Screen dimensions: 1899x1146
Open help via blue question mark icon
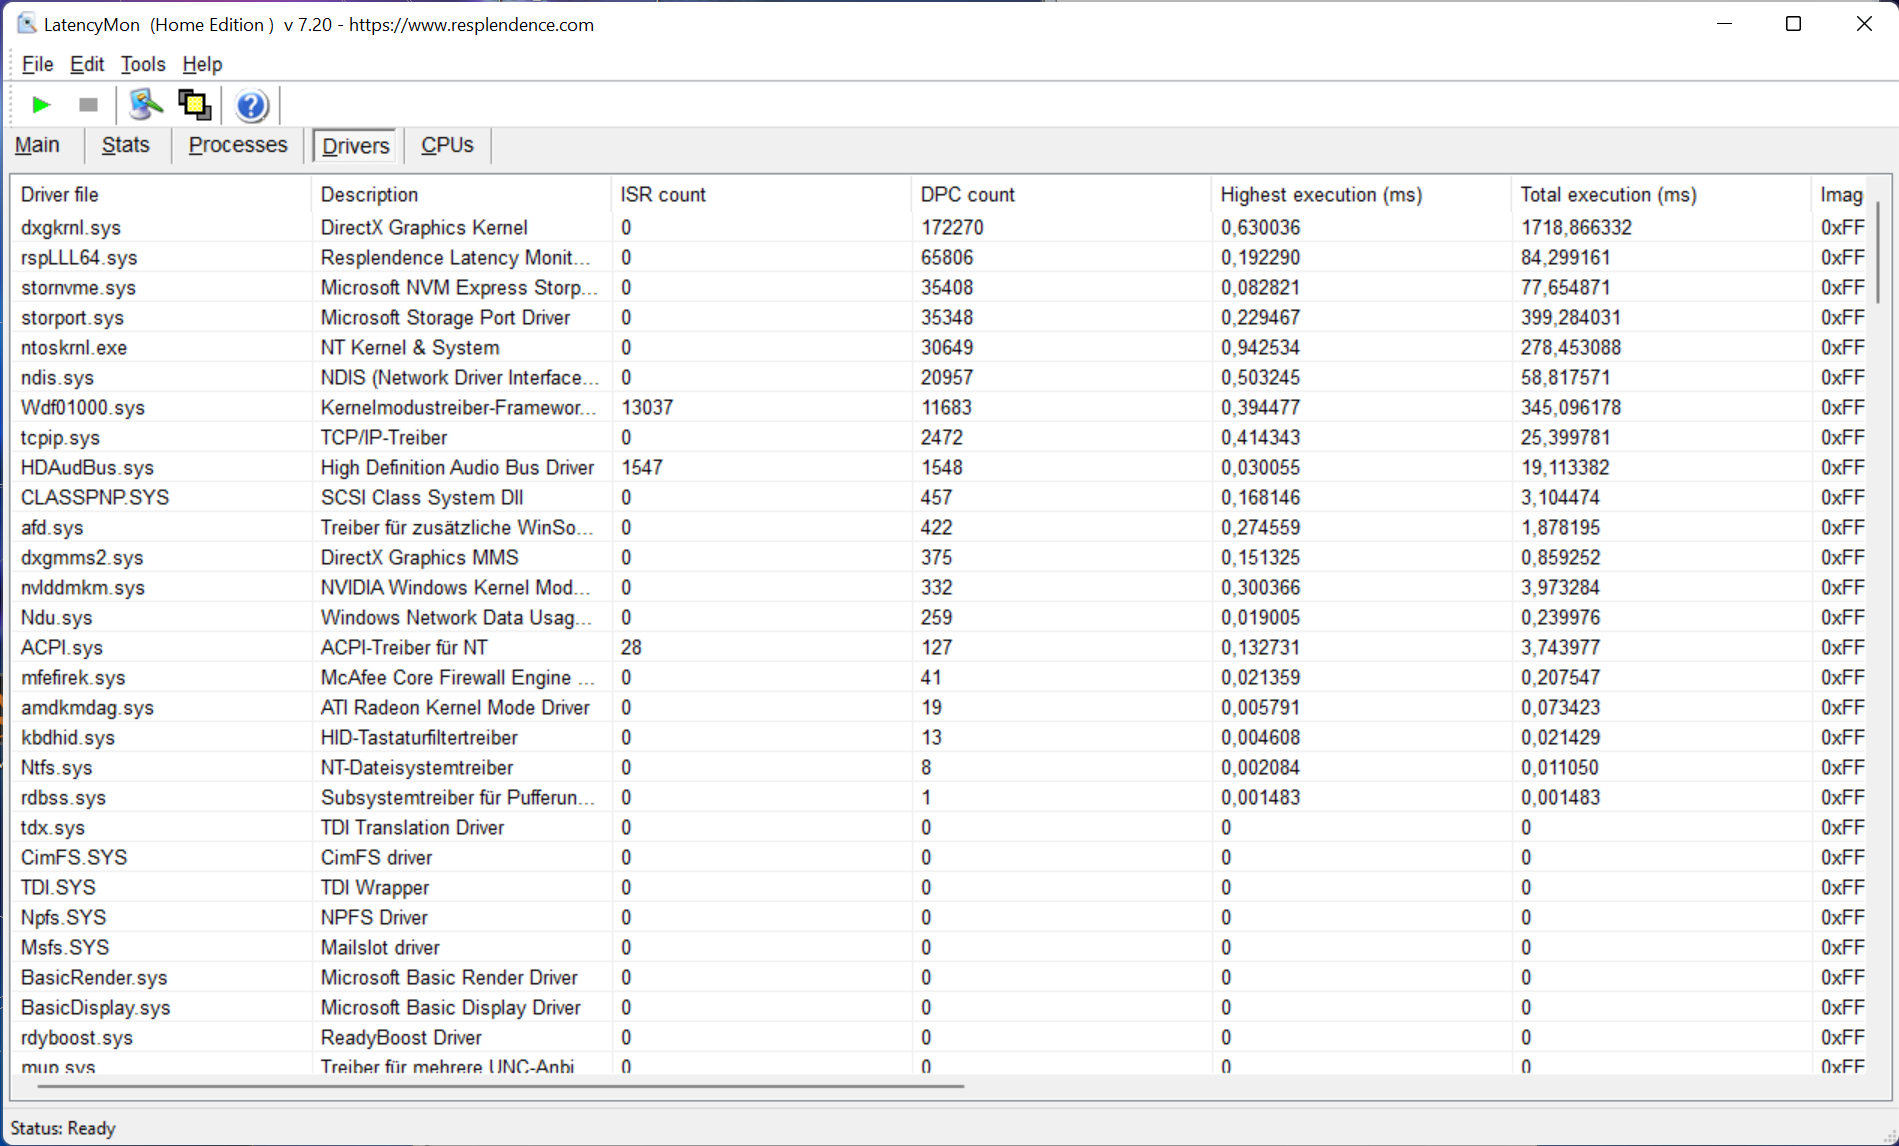251,105
